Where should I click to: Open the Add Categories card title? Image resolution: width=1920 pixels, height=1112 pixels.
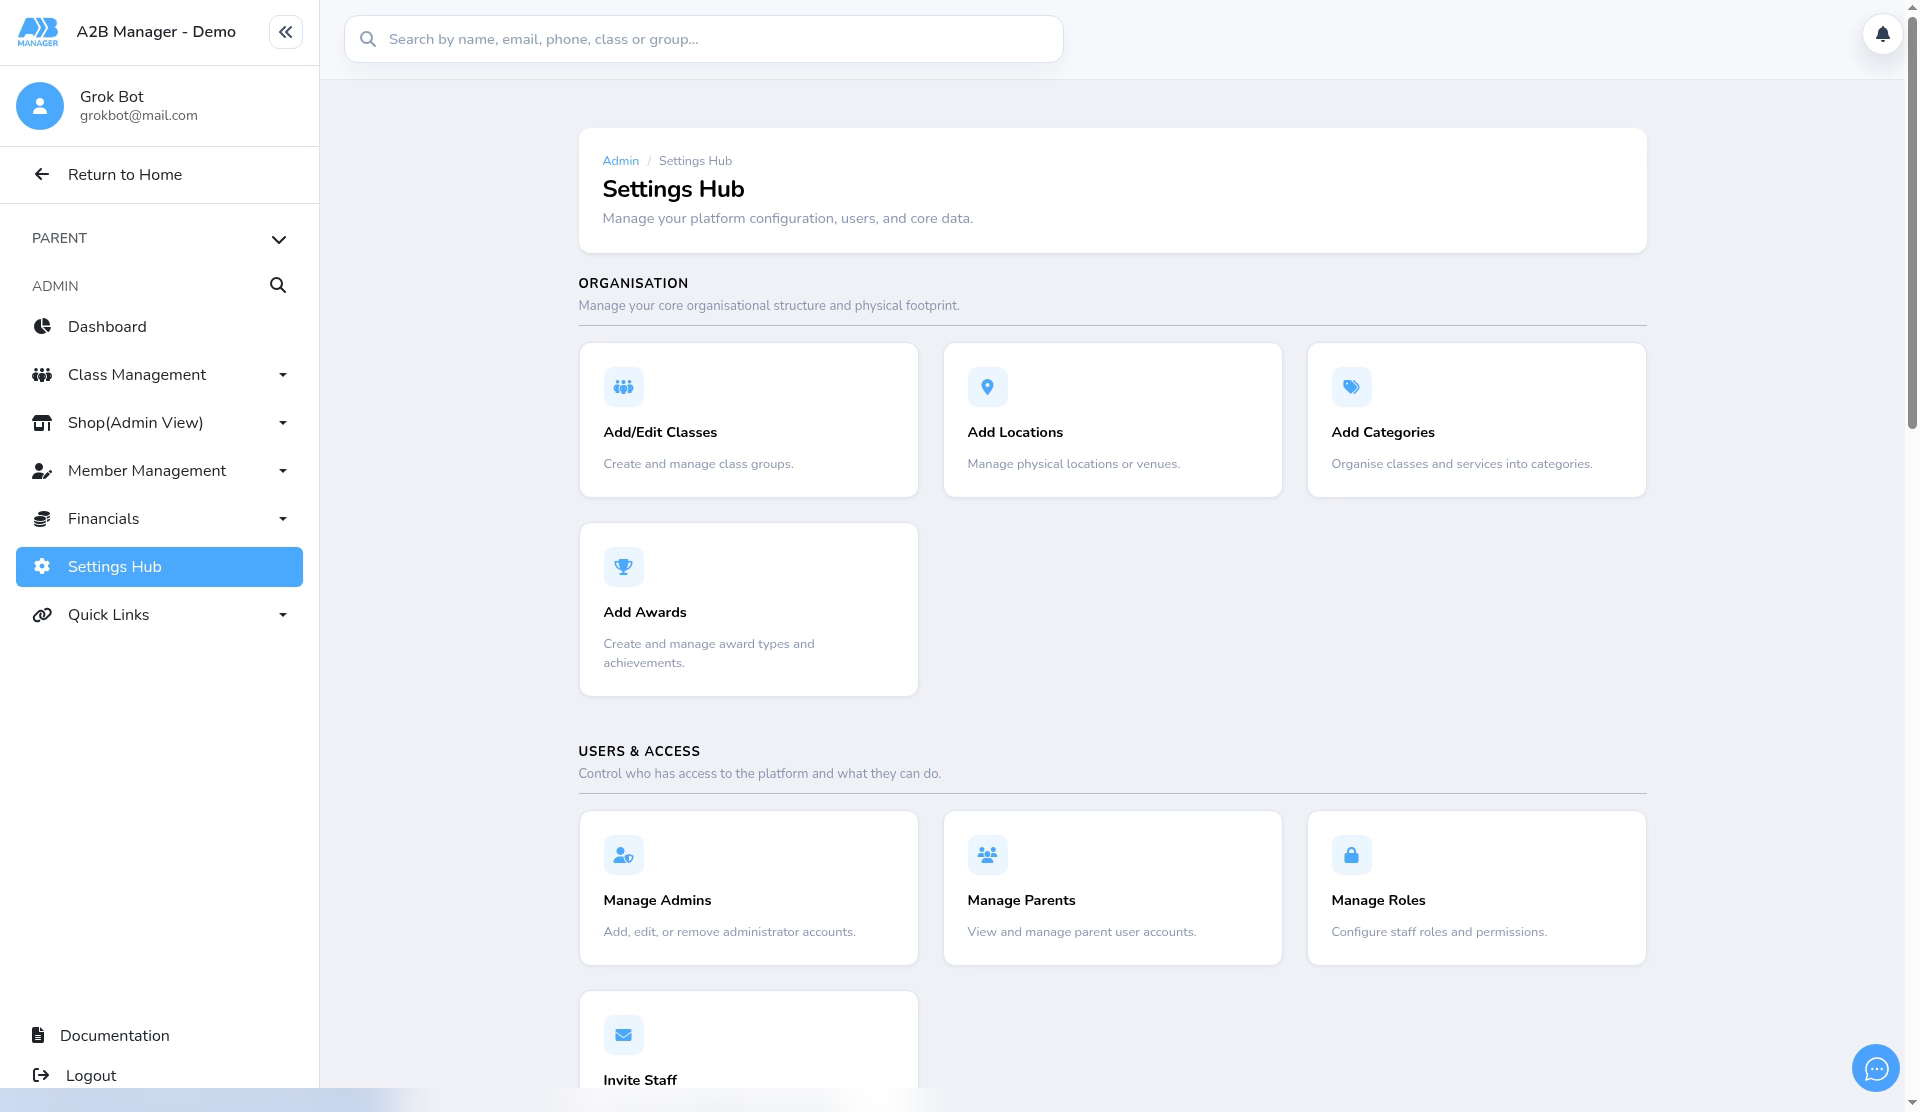pos(1382,432)
